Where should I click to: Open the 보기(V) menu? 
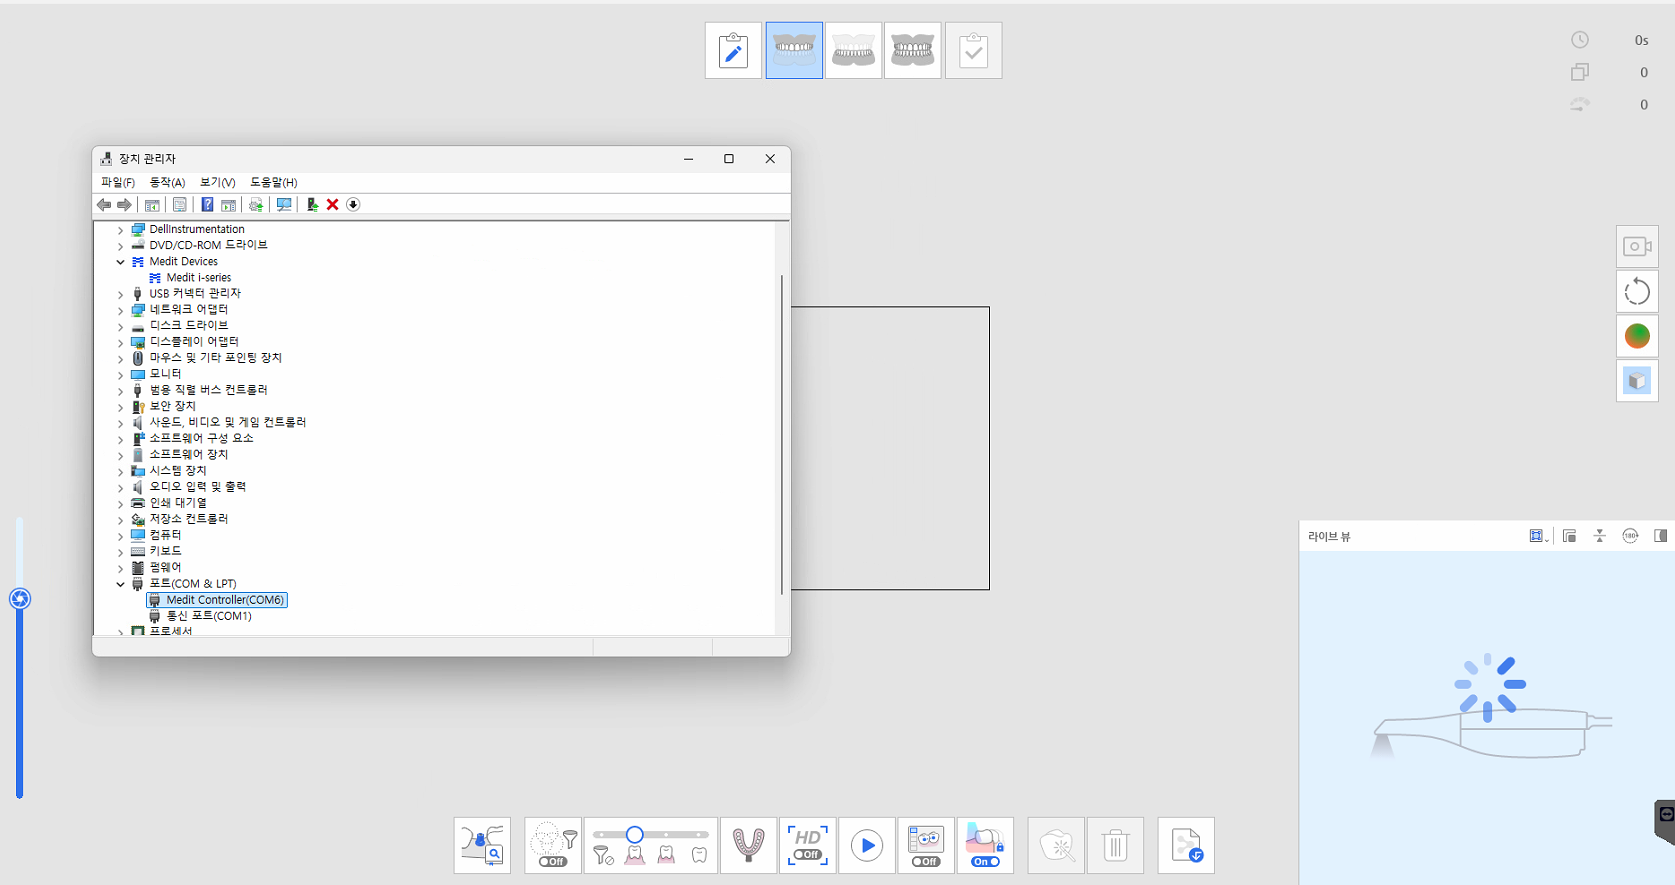[x=217, y=182]
